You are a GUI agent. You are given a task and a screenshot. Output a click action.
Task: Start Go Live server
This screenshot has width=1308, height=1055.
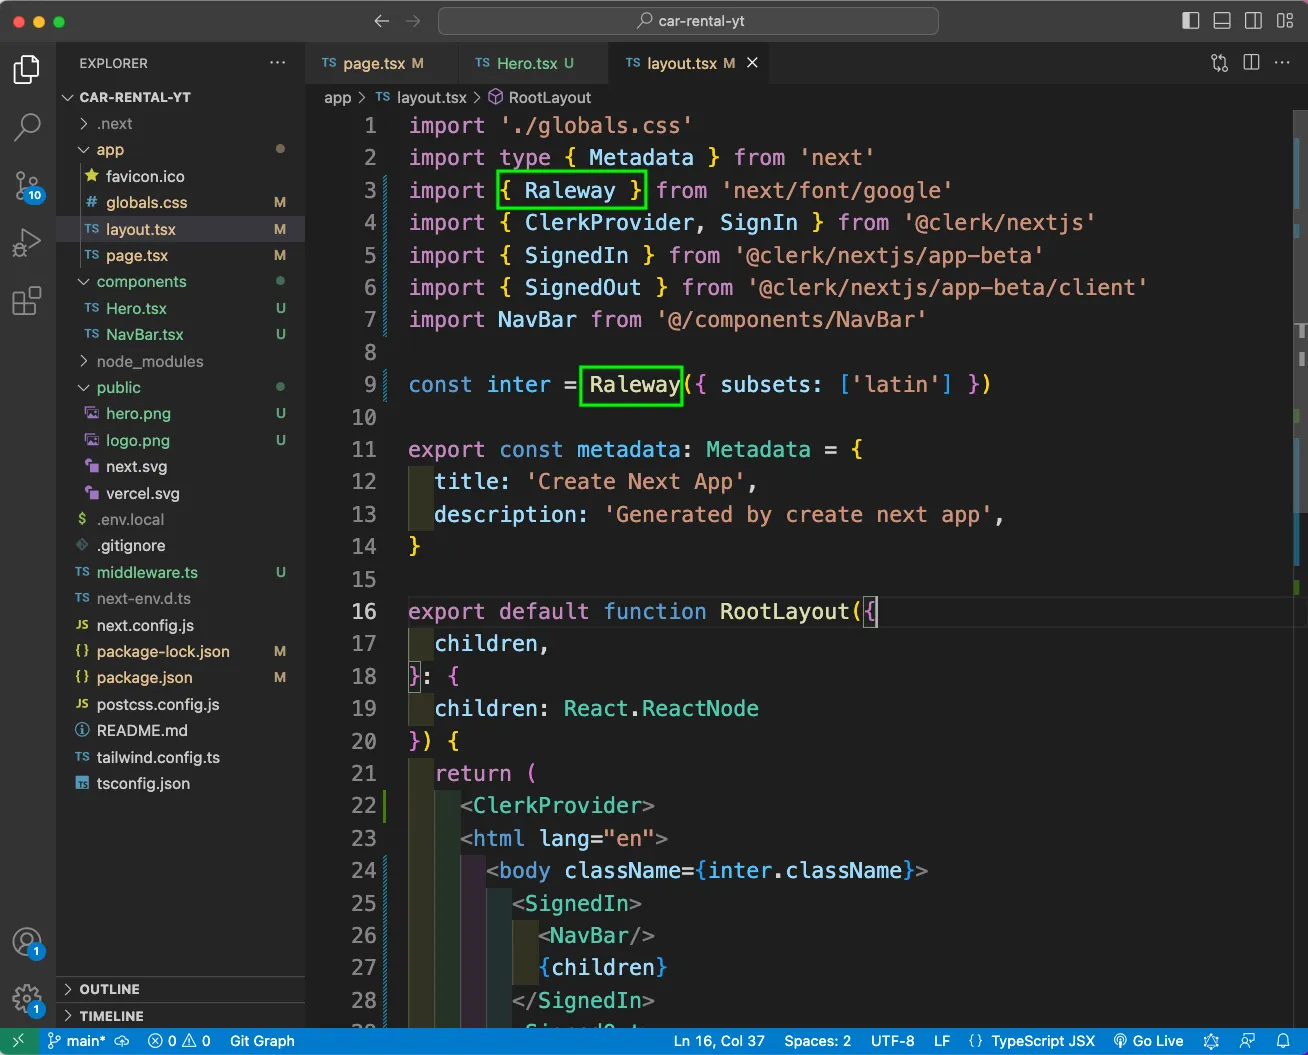[x=1148, y=1041]
